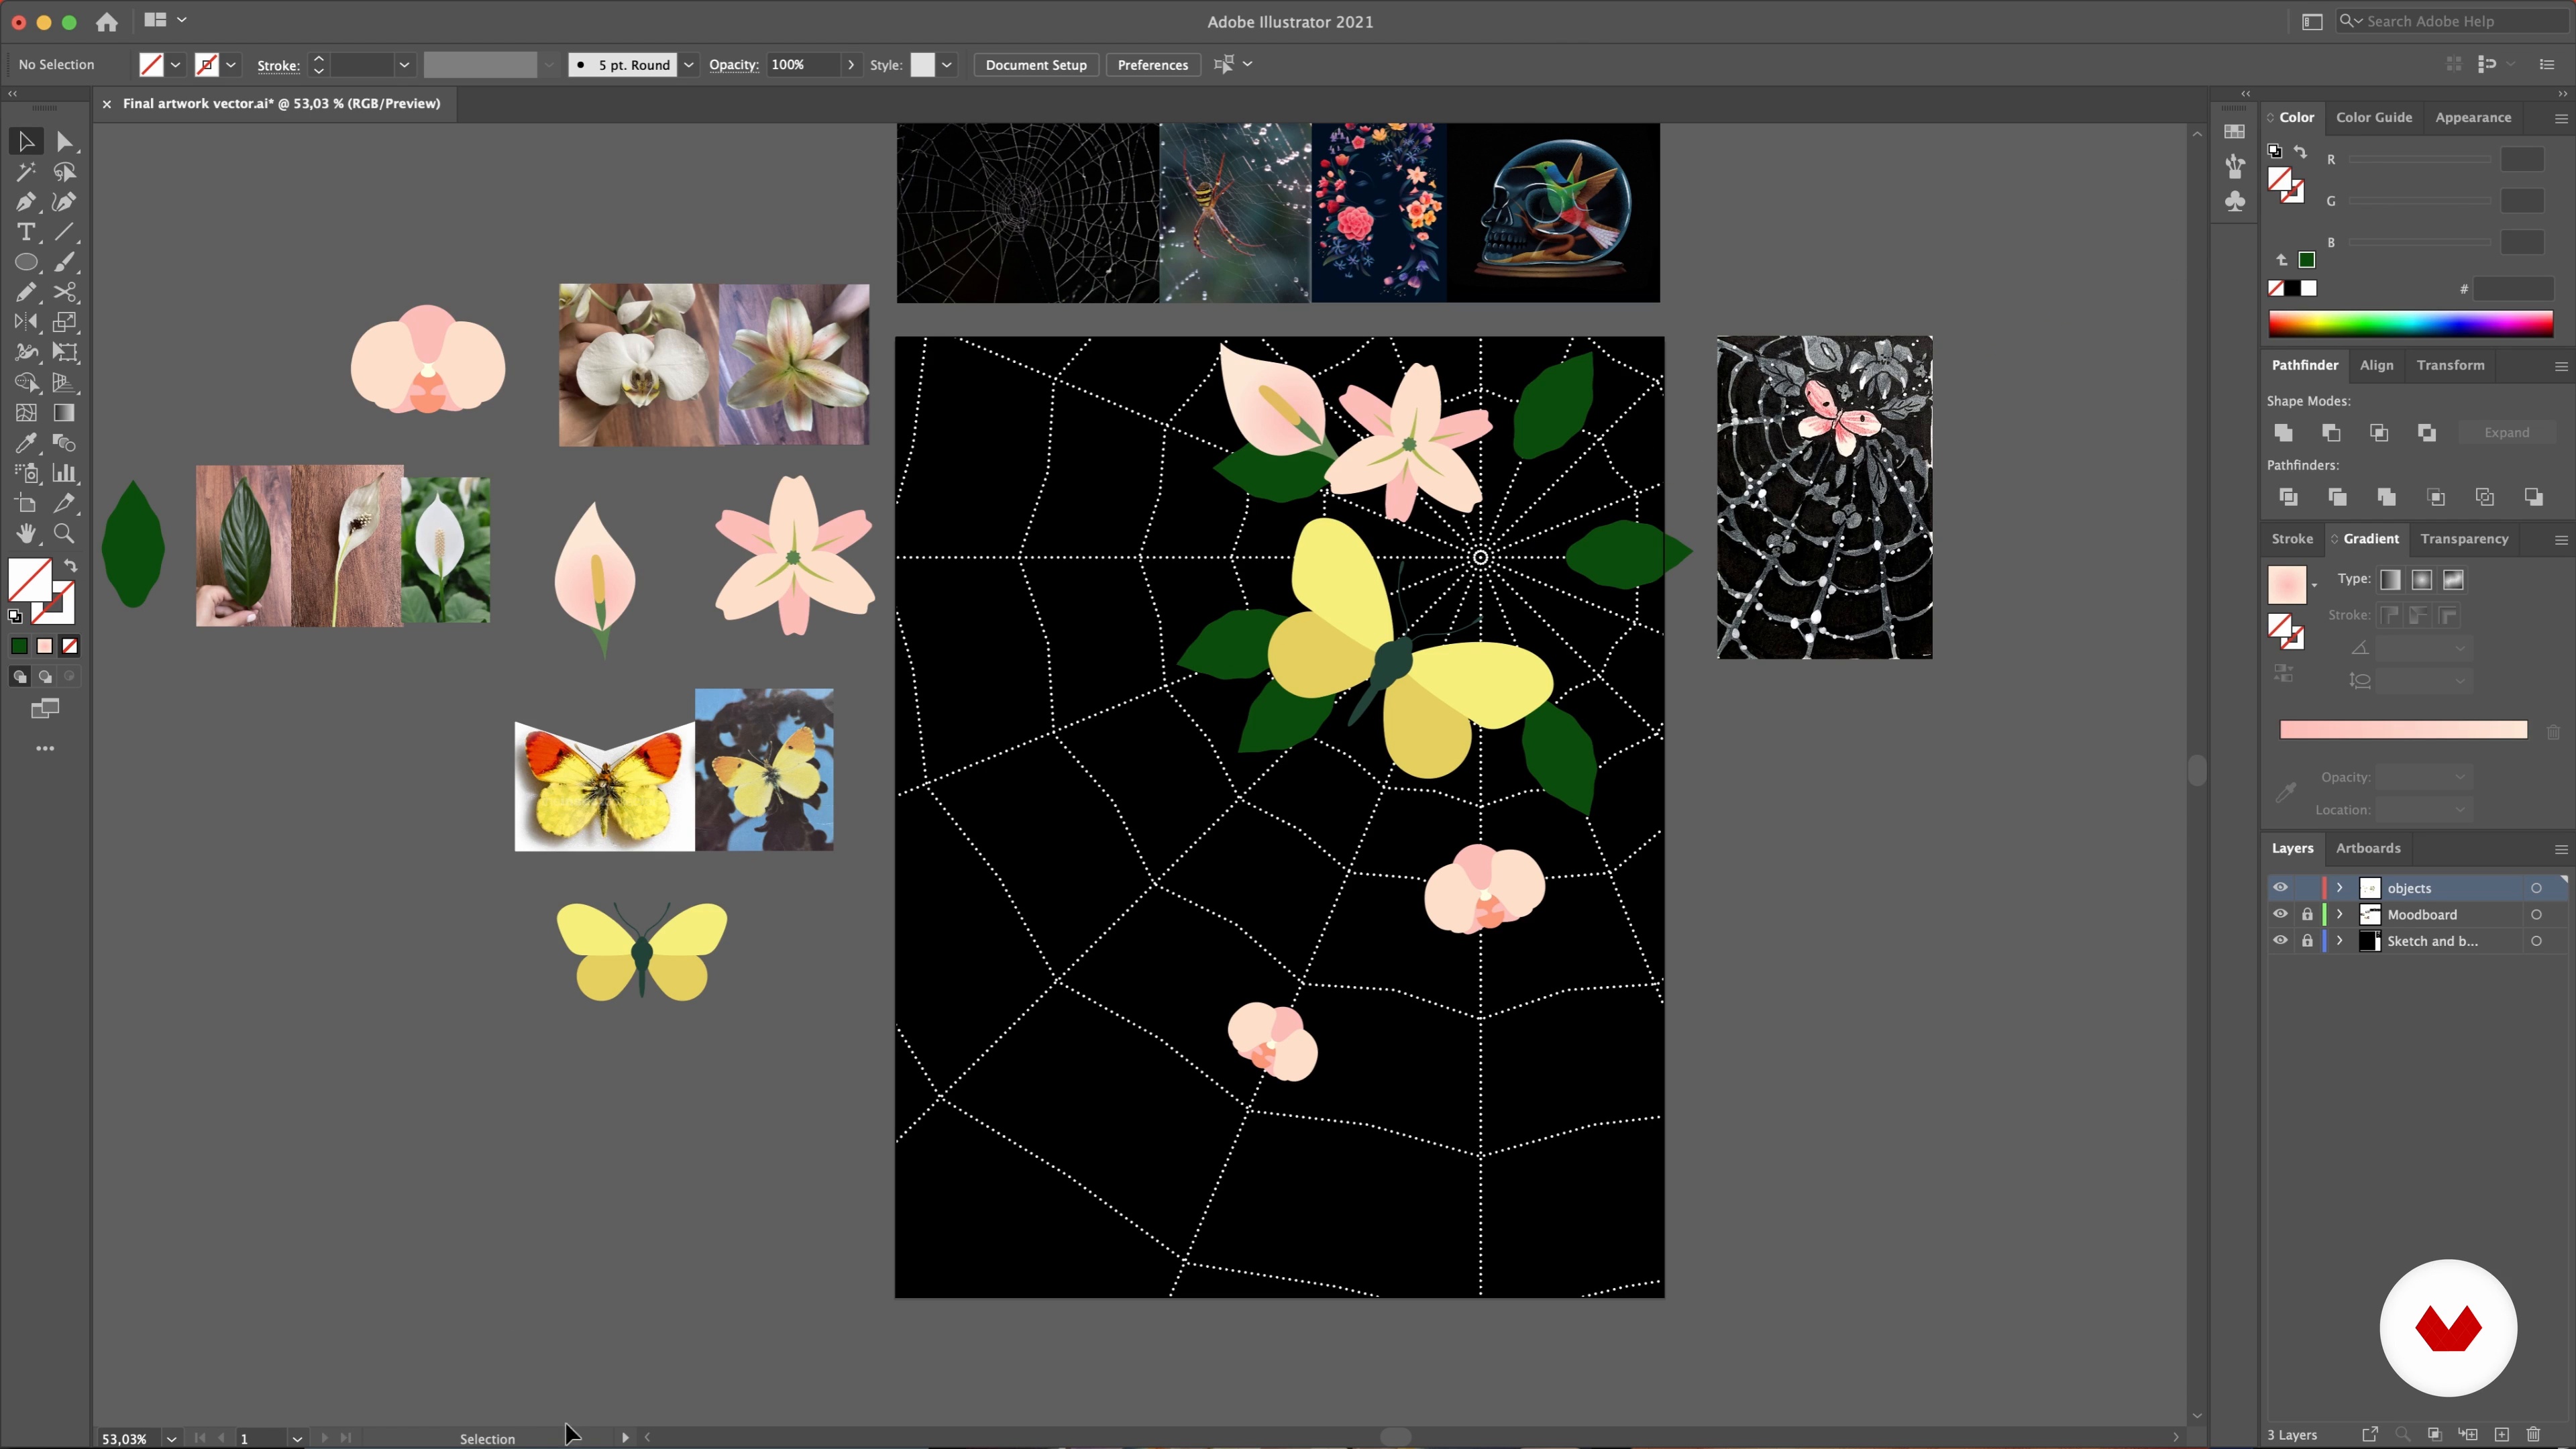The image size is (2576, 1449).
Task: Expand the objects layer
Action: [x=2340, y=887]
